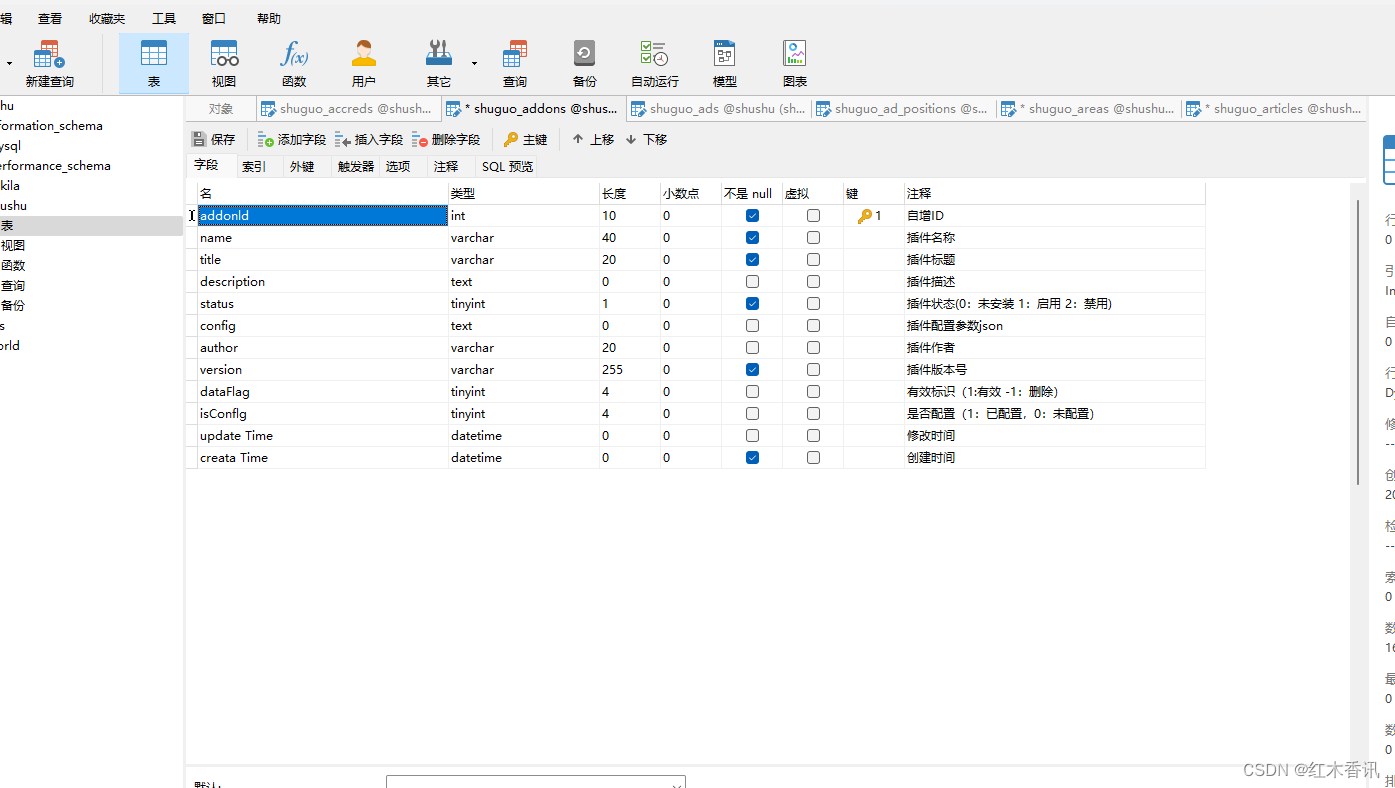Select 视图 in the left sidebar tree
The height and width of the screenshot is (788, 1395).
(x=13, y=246)
